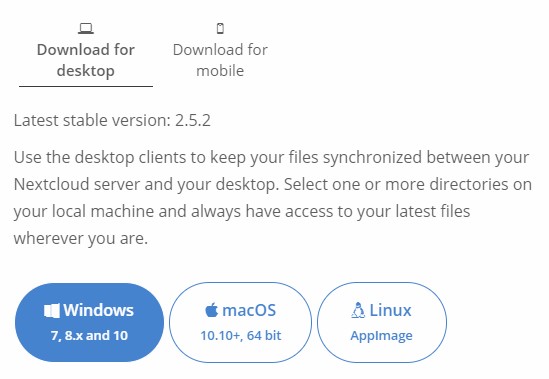Click the desktop clients description paragraph
Viewport: 549px width, 379px height.
[x=273, y=198]
